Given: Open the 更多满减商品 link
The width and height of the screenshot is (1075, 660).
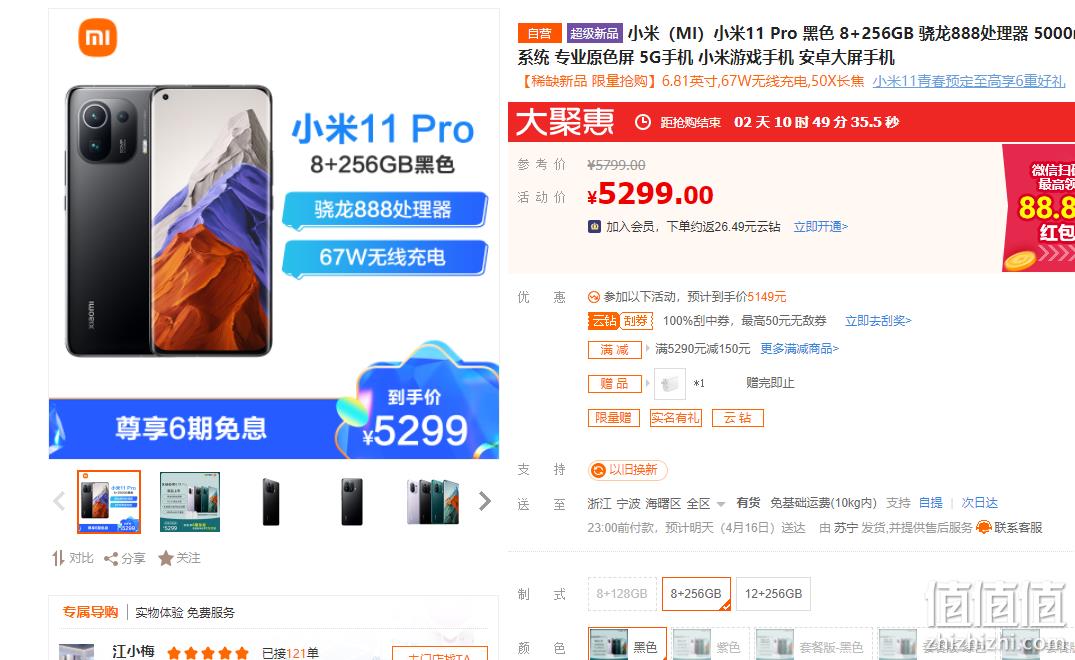Looking at the screenshot, I should pos(799,349).
